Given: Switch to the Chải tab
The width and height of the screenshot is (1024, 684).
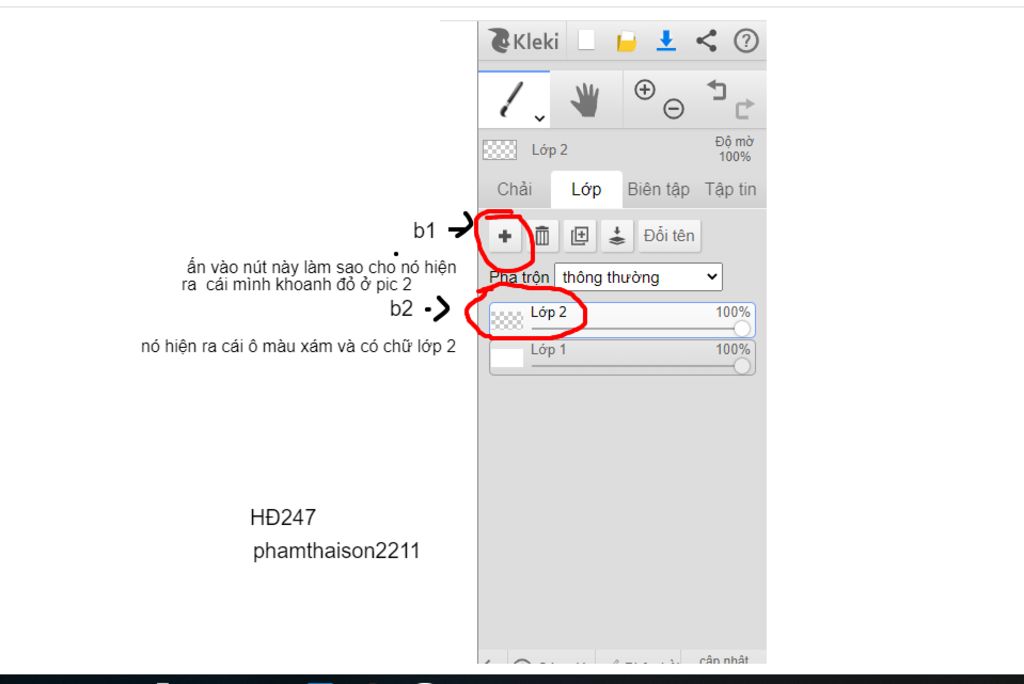Looking at the screenshot, I should (515, 189).
